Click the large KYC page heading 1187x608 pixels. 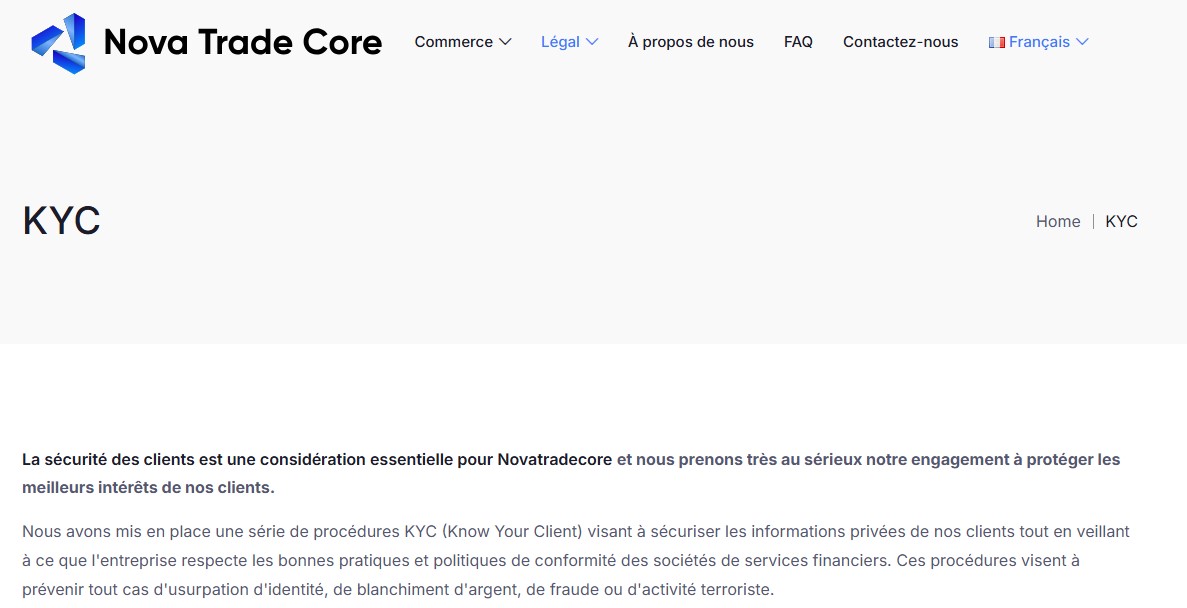coord(62,222)
